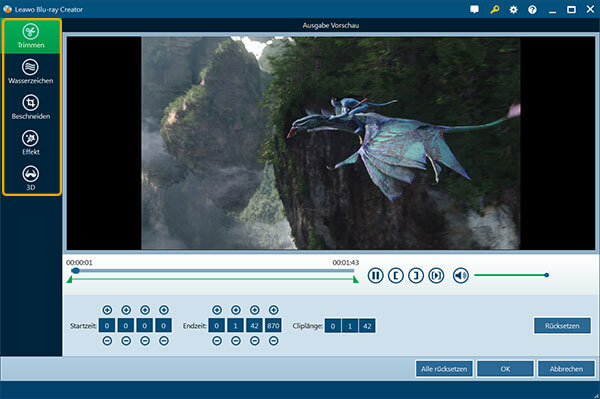Open the feedback chat bubble icon

[474, 9]
